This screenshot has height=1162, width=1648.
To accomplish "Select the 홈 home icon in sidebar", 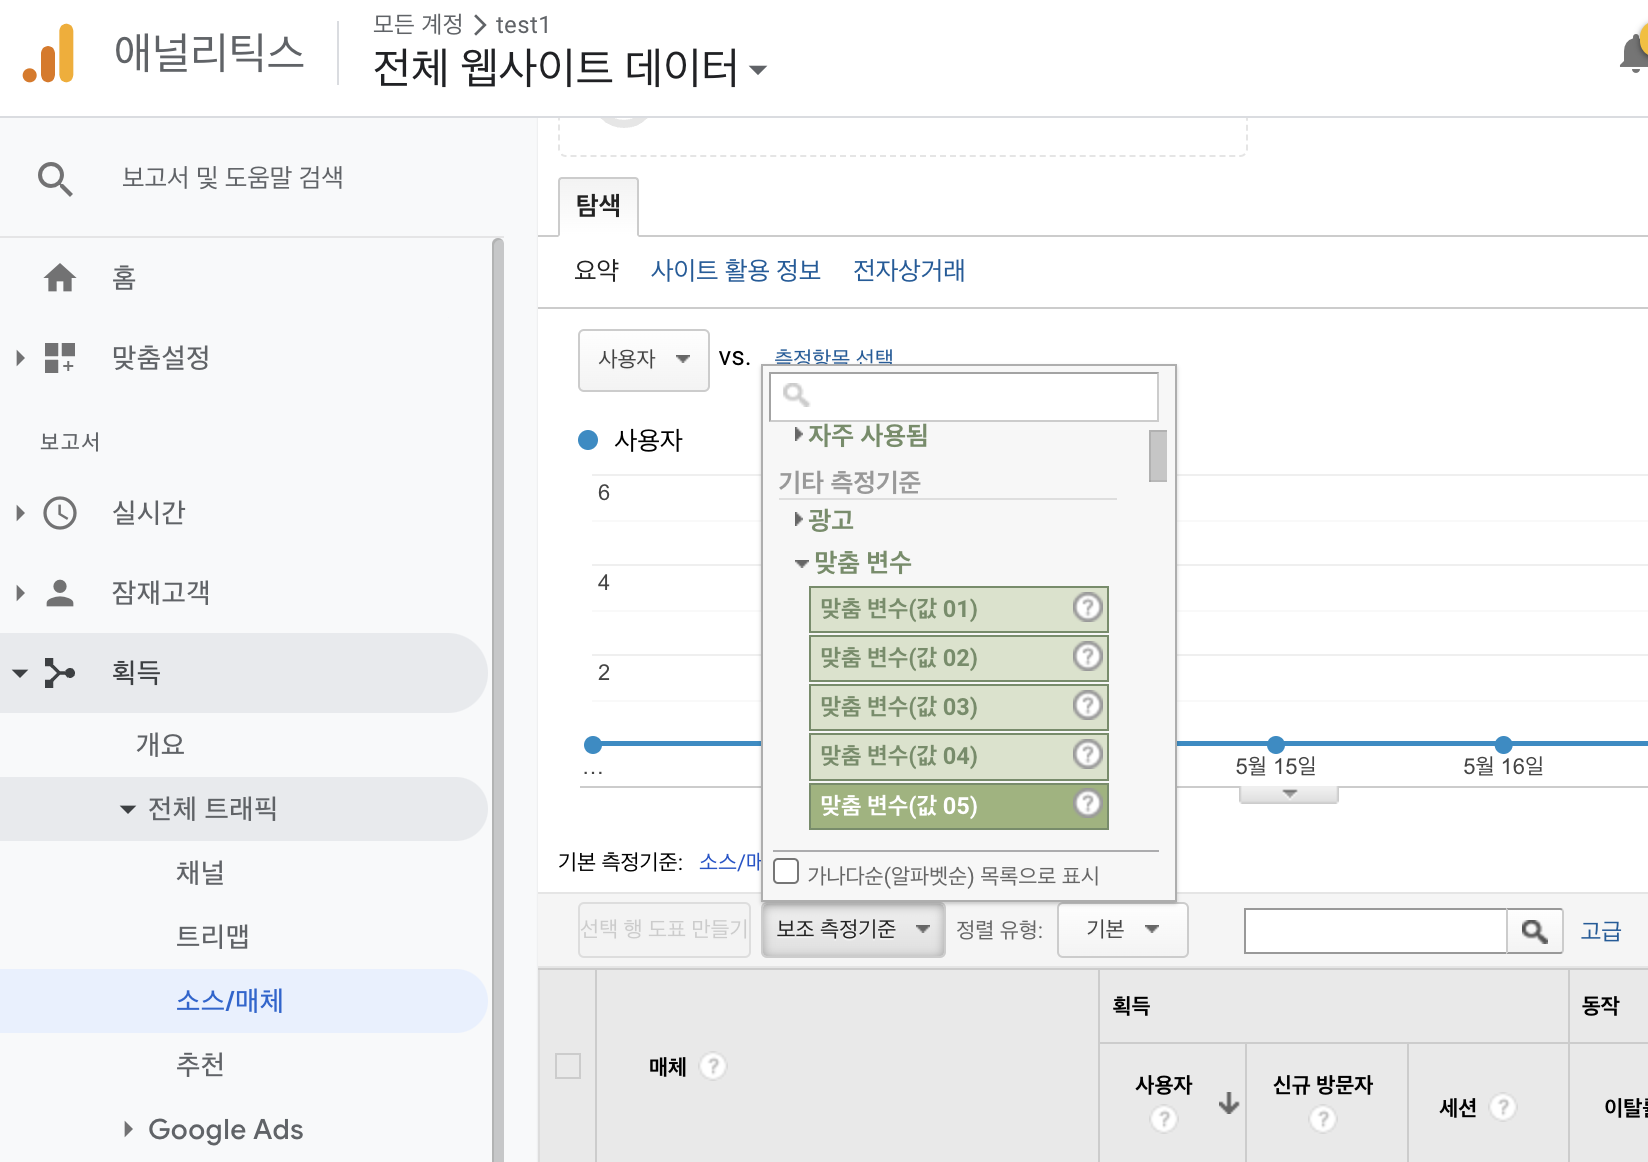I will 60,278.
